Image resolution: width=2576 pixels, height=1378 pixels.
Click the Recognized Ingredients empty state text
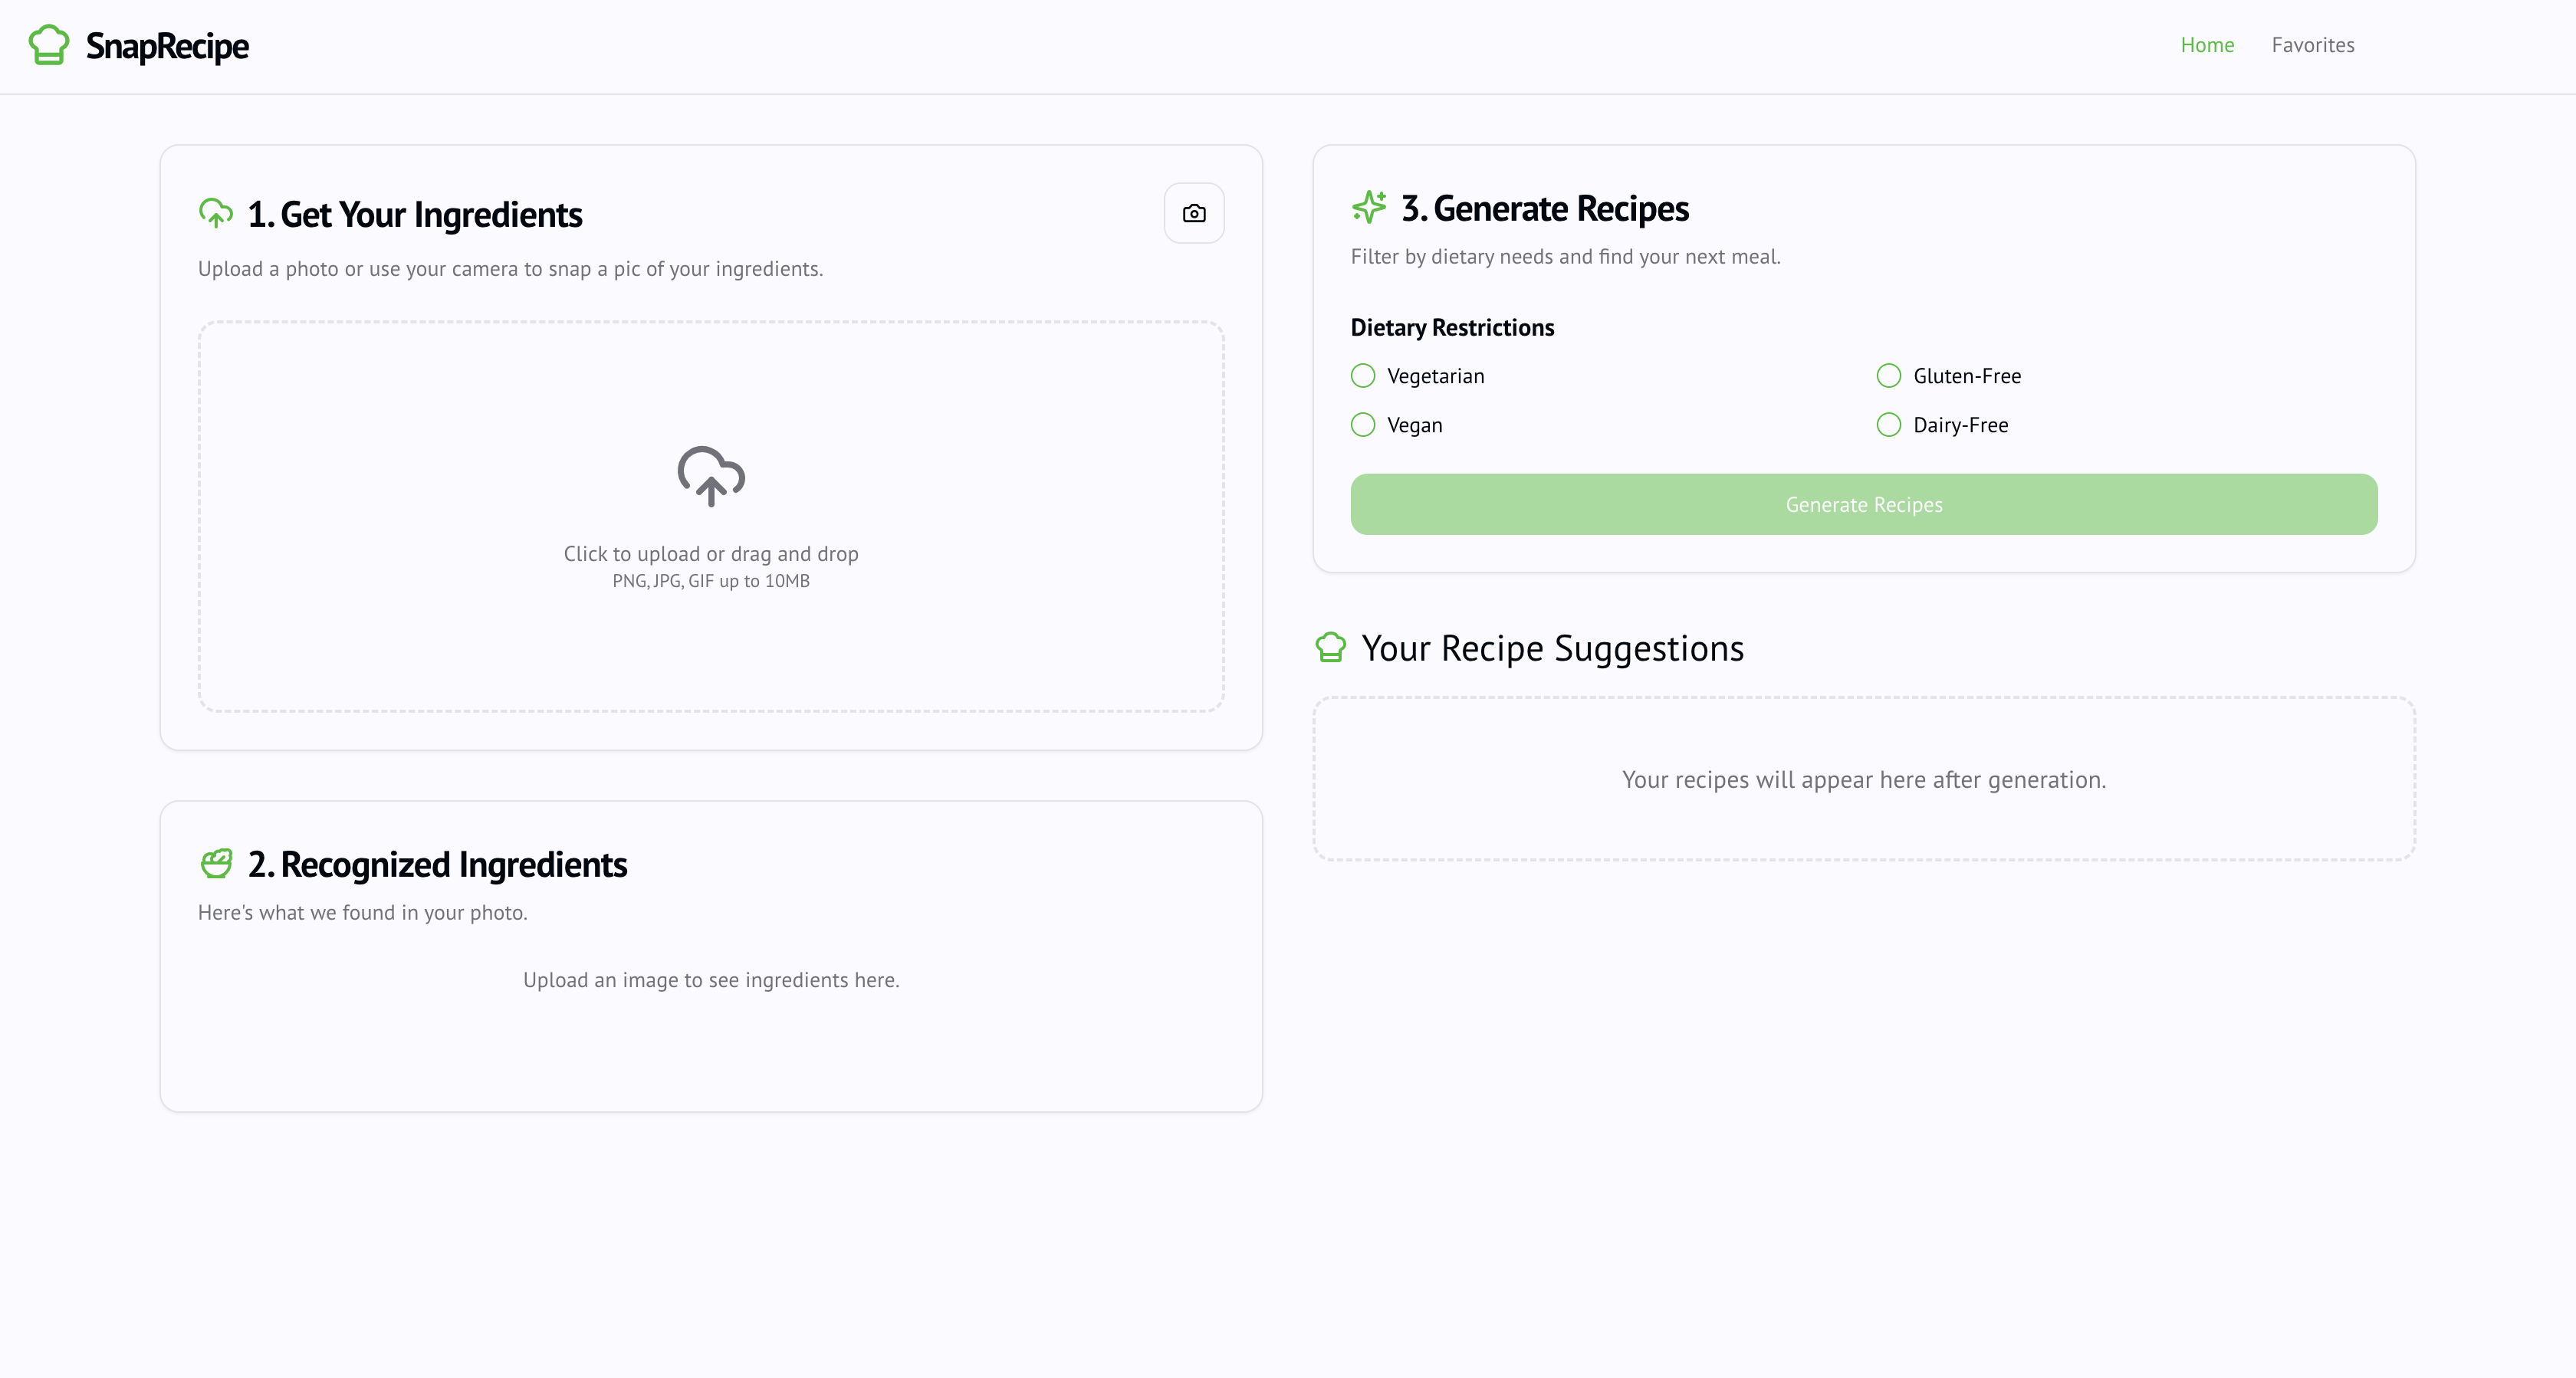coord(710,980)
